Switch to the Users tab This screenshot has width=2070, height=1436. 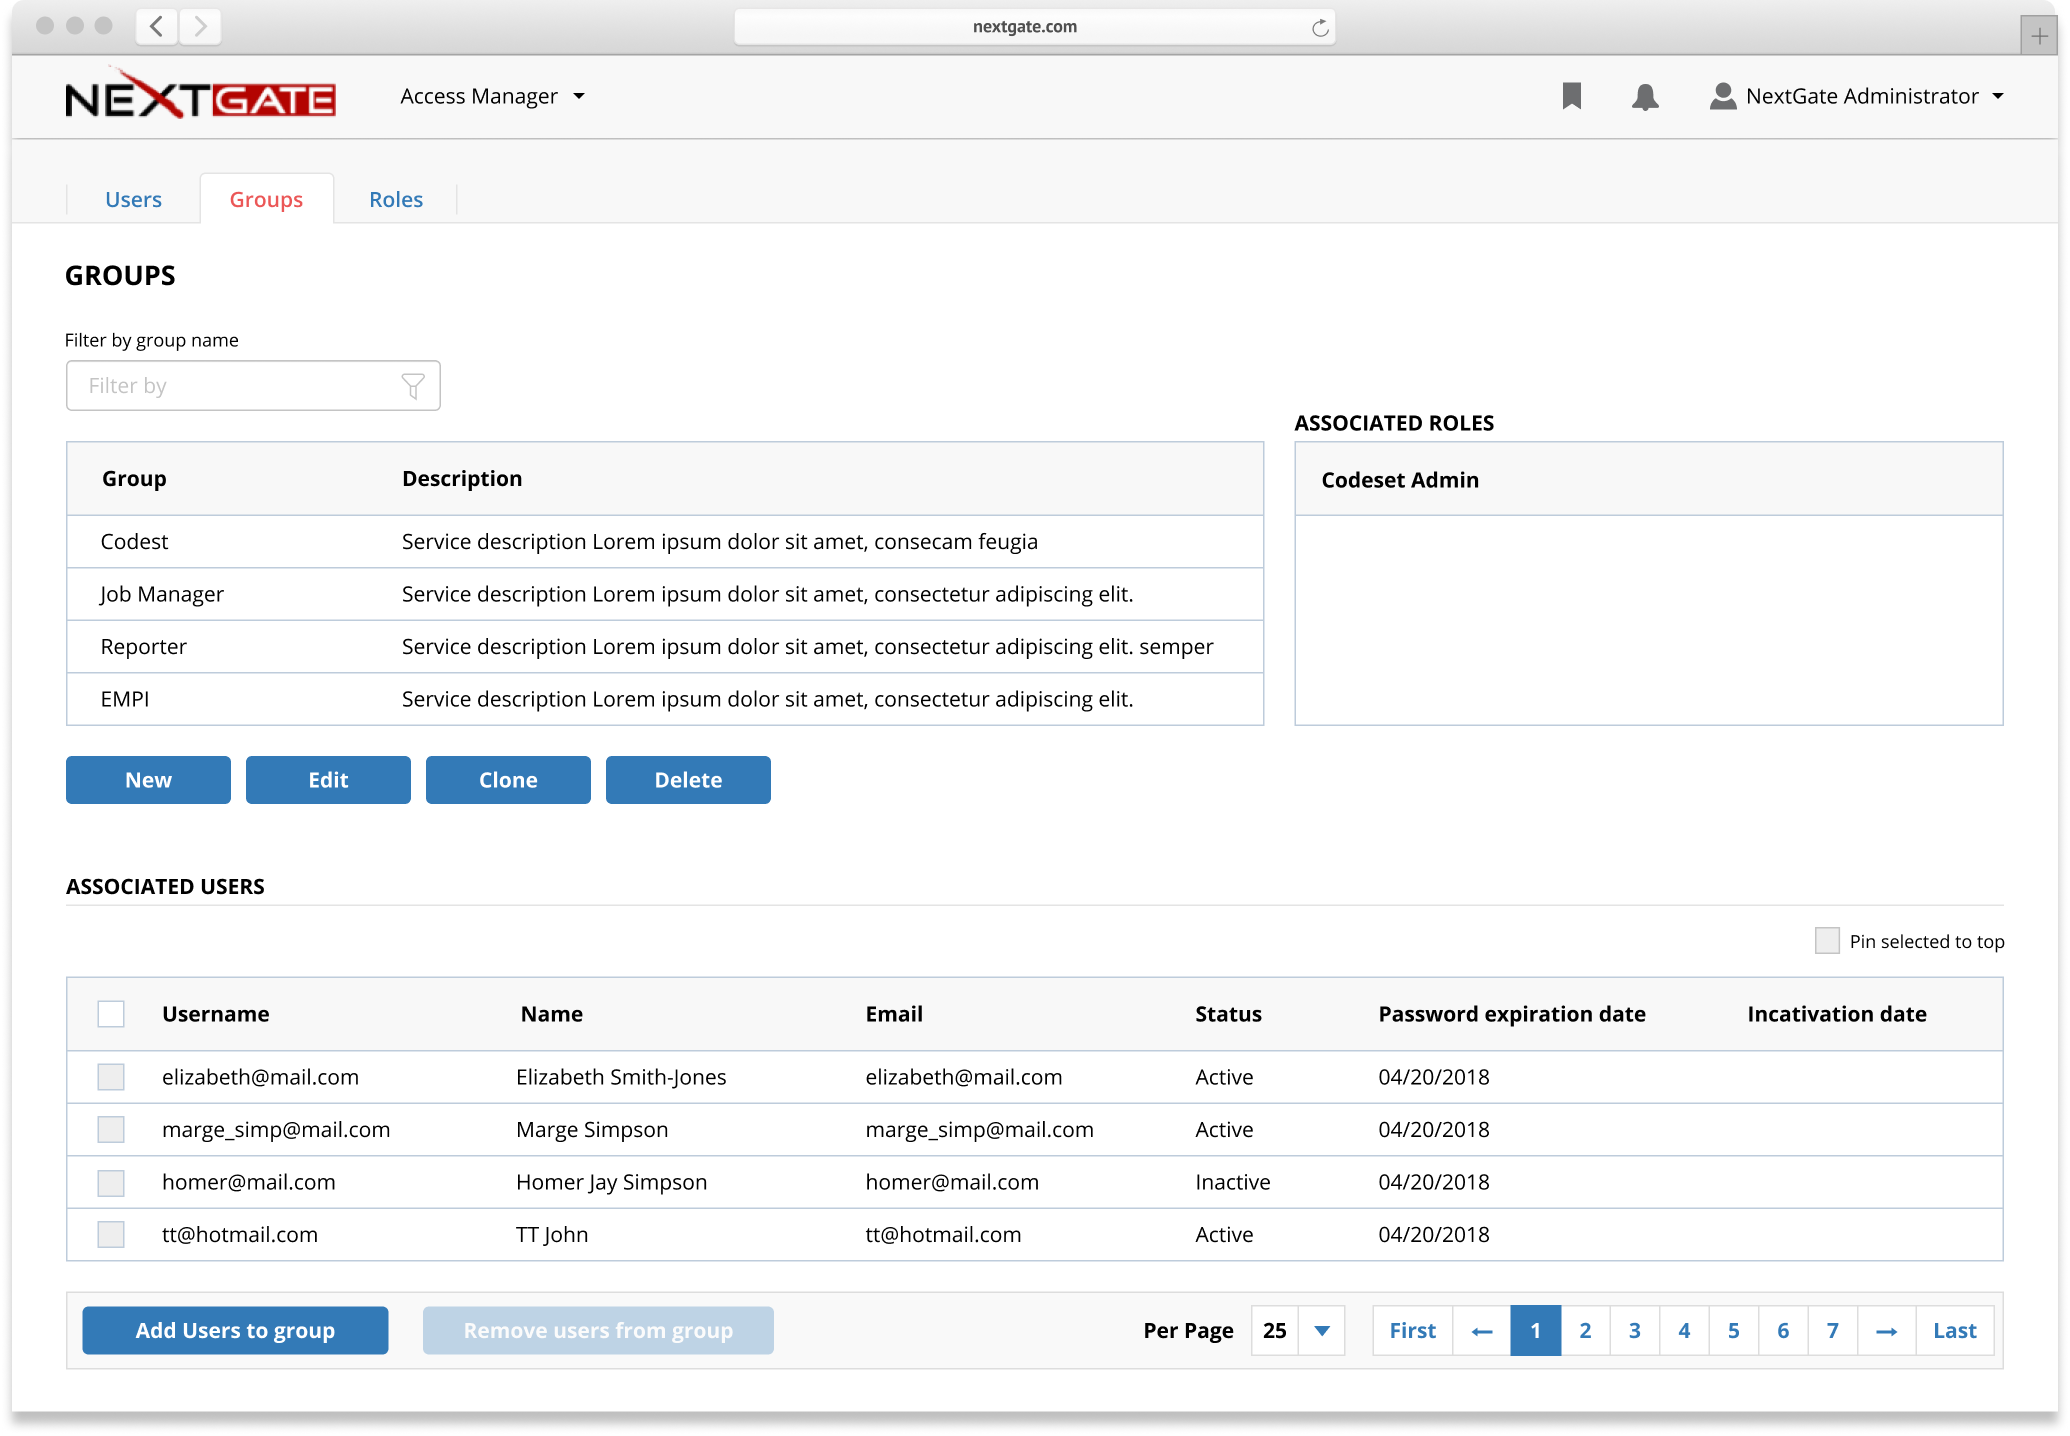pyautogui.click(x=133, y=199)
